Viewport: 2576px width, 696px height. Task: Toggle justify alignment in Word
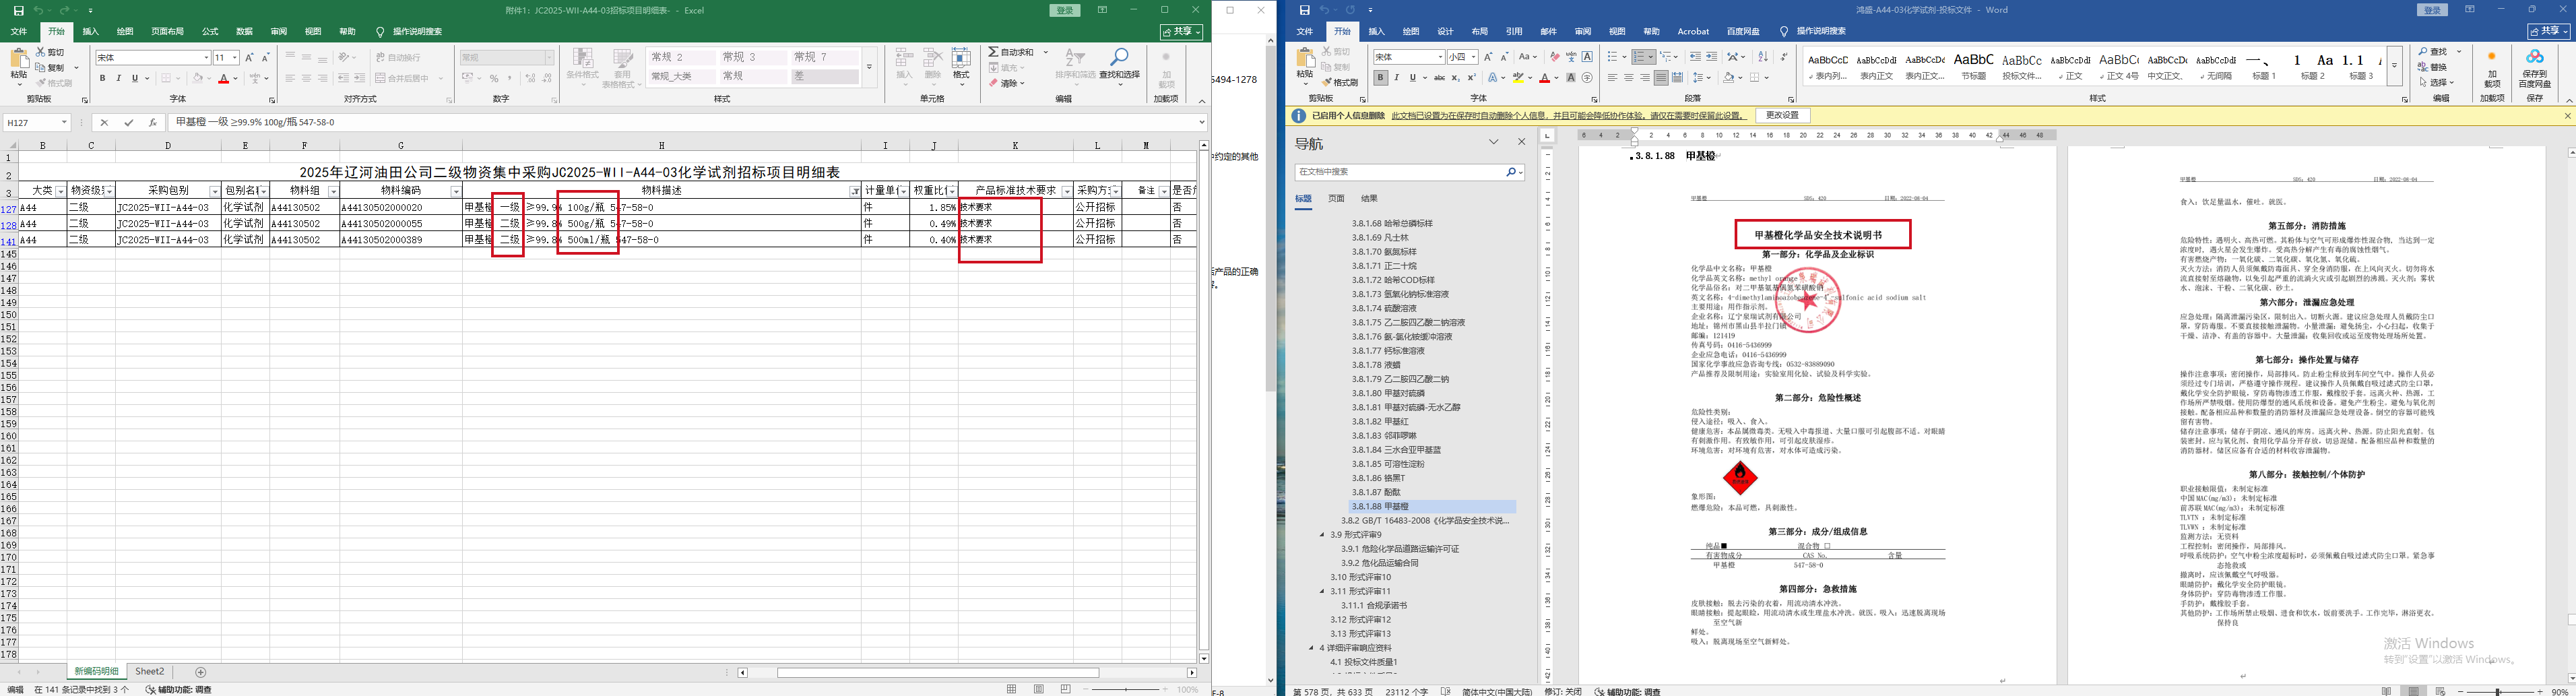pos(1661,78)
